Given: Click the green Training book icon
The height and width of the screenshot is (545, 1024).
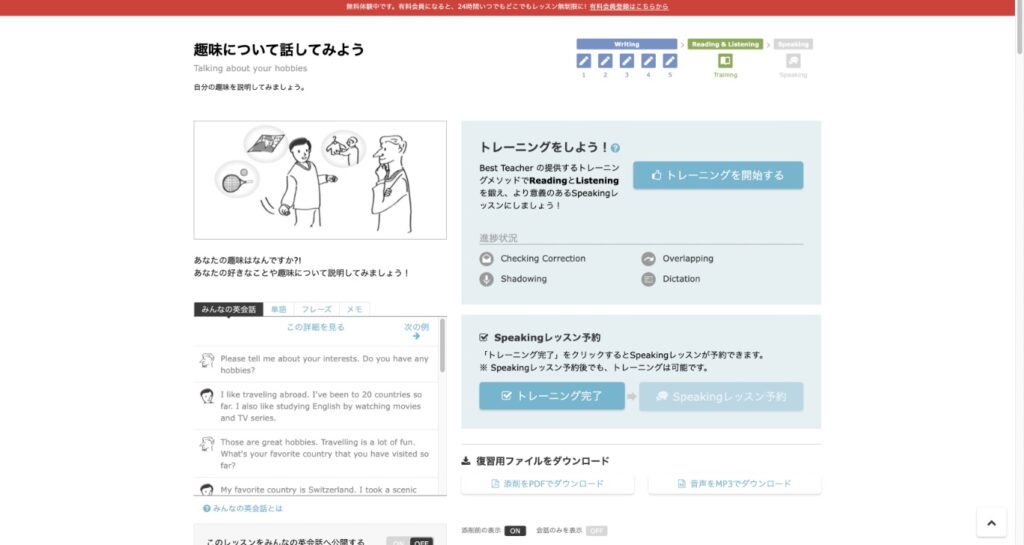Looking at the screenshot, I should coord(725,61).
